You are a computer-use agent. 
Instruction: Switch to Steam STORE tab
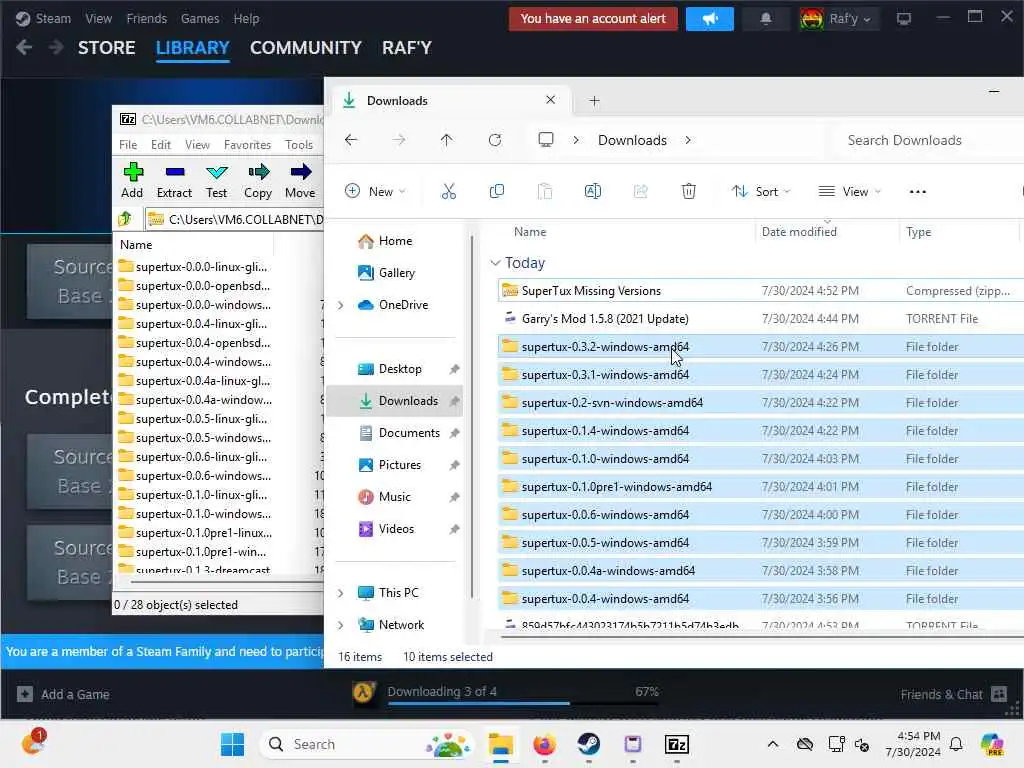point(106,48)
